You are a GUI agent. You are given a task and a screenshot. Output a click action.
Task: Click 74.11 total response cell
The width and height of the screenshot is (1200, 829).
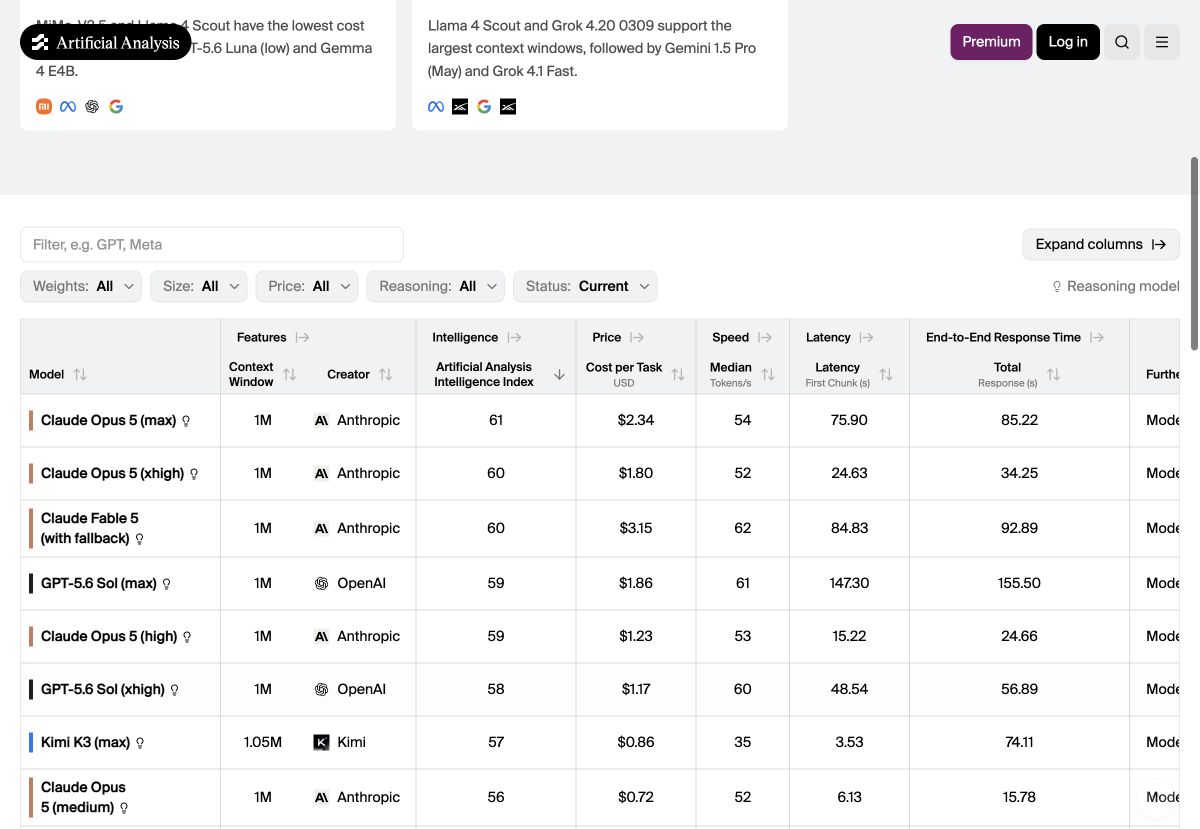tap(1019, 742)
